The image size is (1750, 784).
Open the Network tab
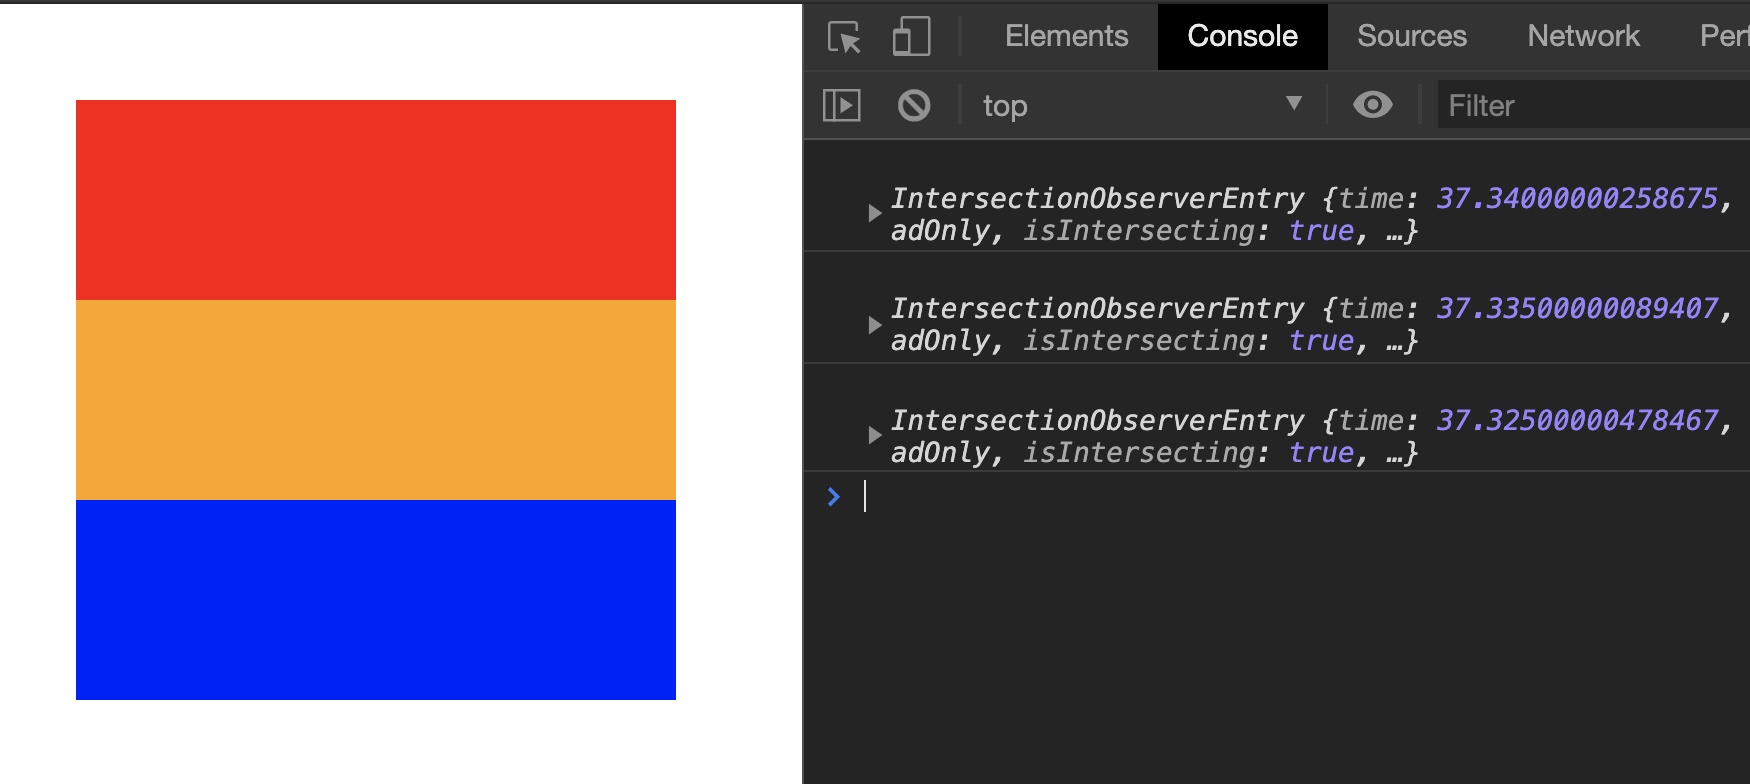pos(1583,37)
